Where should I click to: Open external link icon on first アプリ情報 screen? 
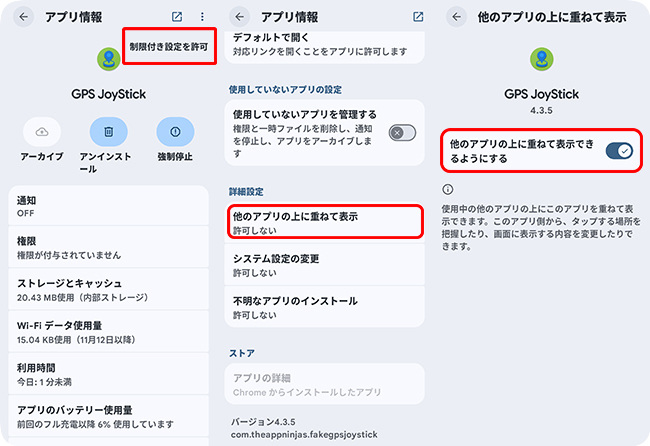(x=177, y=17)
